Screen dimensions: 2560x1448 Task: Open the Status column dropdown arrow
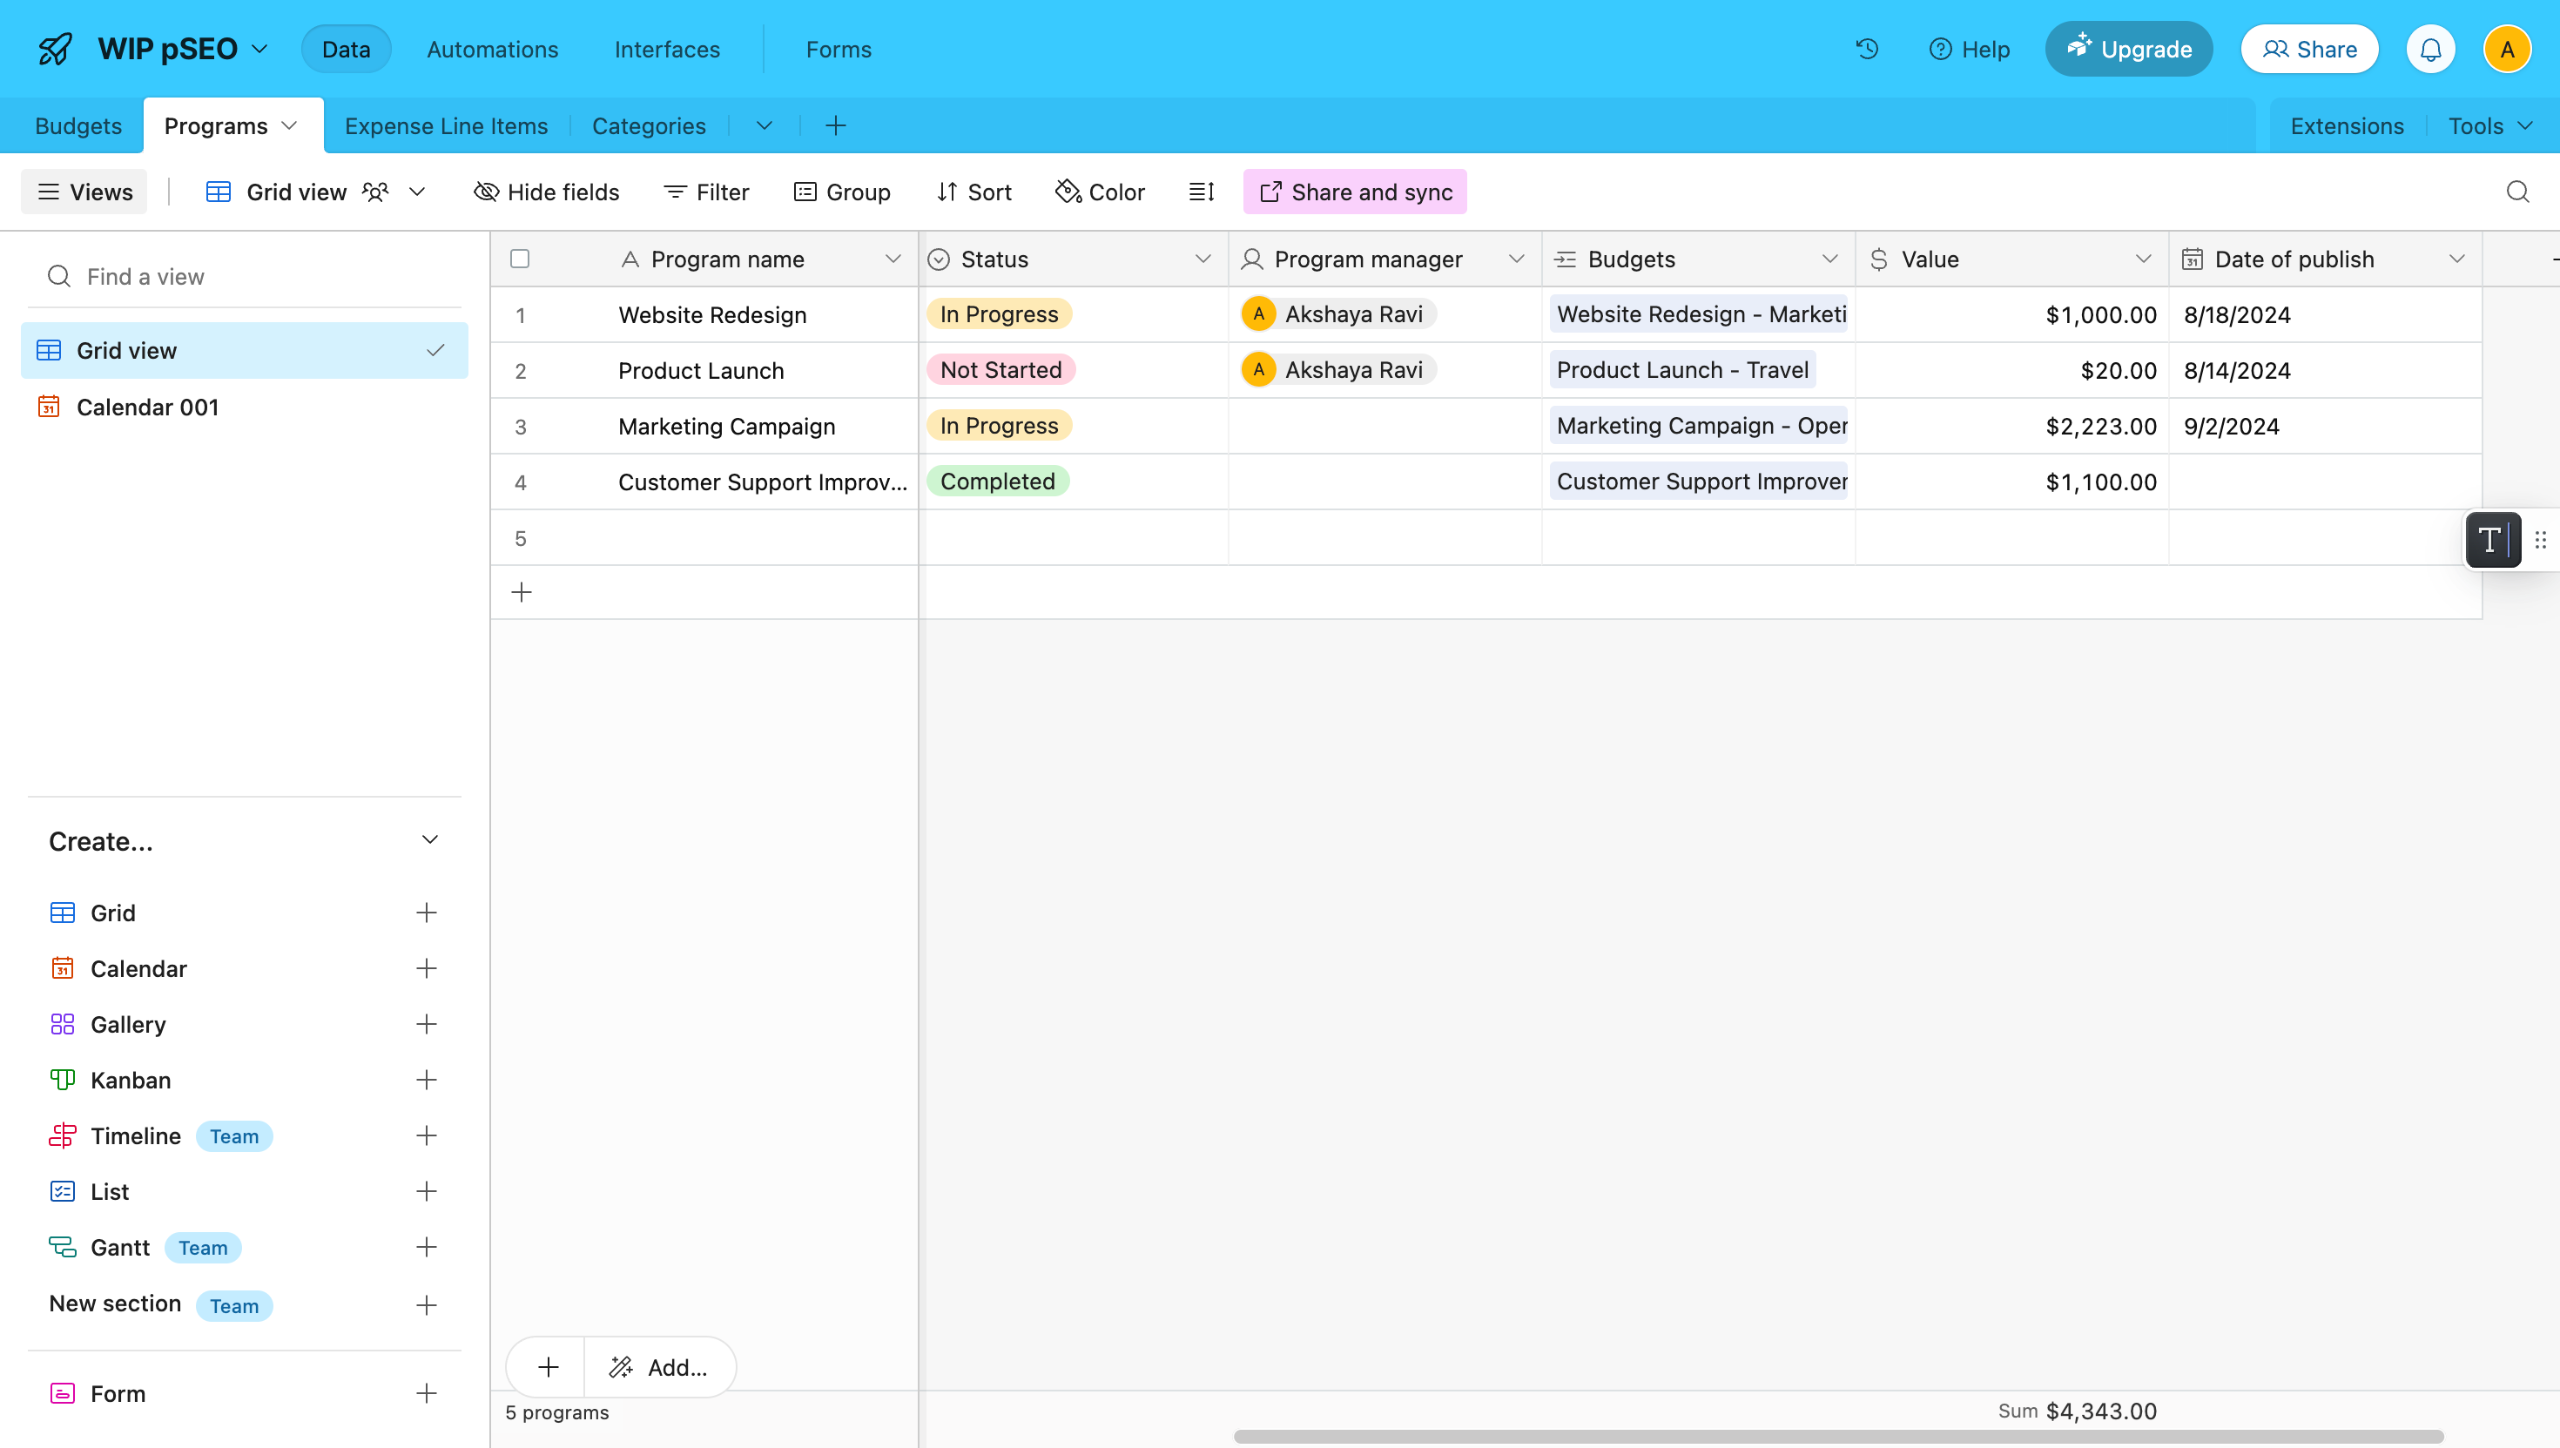tap(1202, 259)
